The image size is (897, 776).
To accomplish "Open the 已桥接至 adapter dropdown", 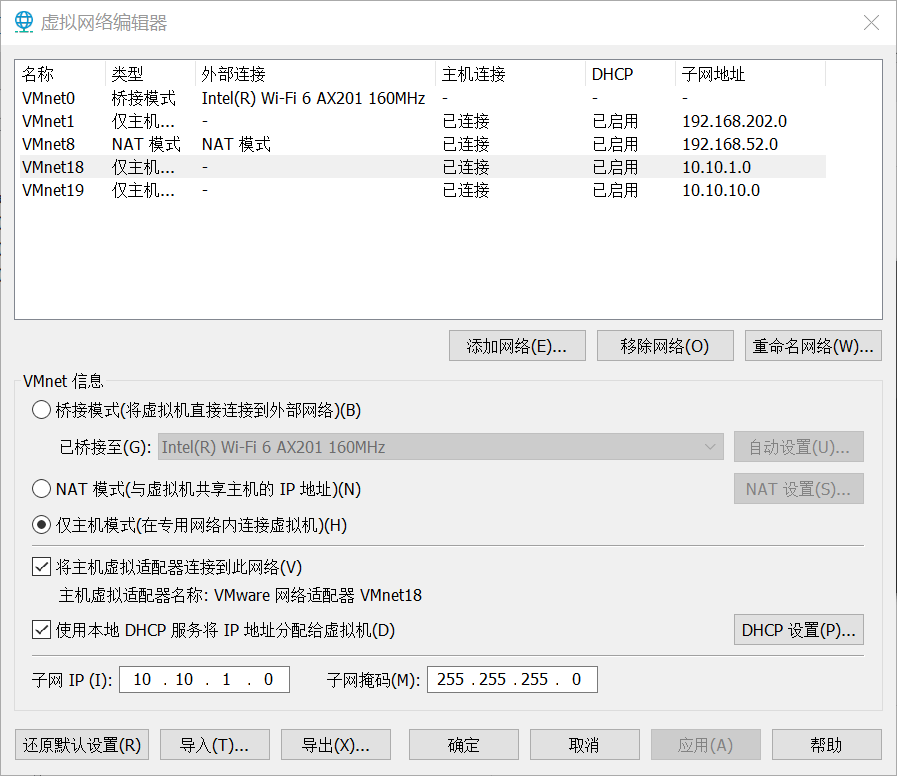I will (x=440, y=447).
